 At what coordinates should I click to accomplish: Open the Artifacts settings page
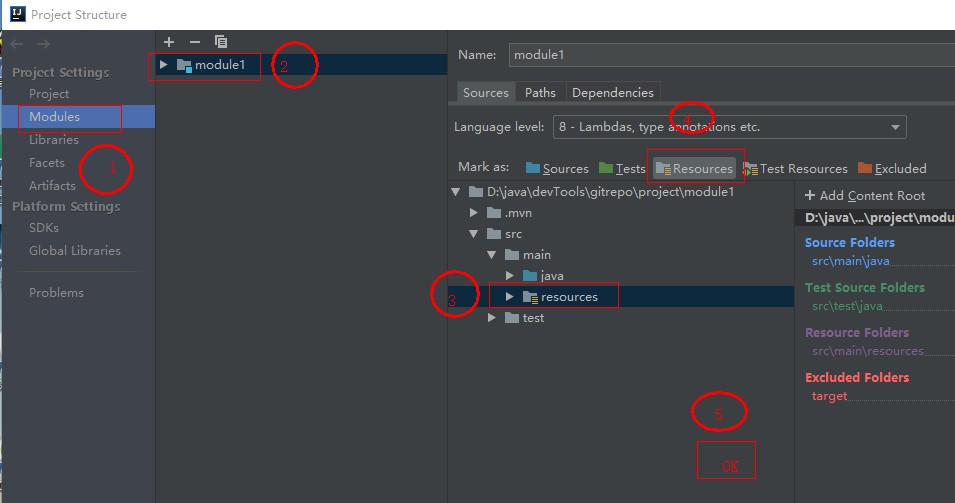tap(52, 185)
